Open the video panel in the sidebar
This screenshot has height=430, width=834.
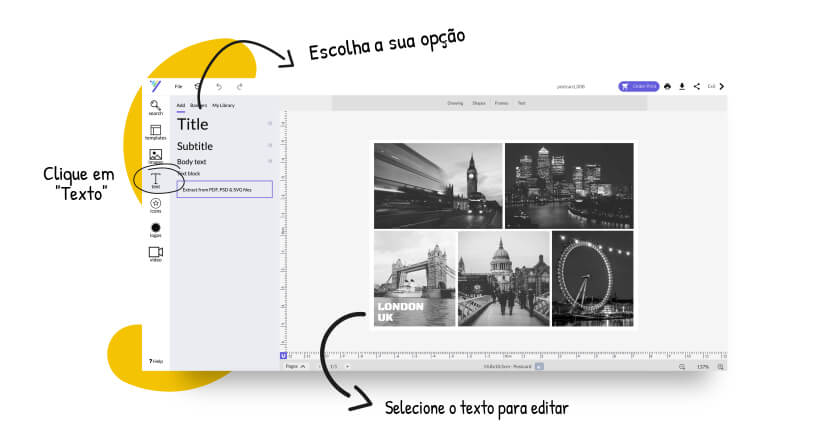pos(155,254)
